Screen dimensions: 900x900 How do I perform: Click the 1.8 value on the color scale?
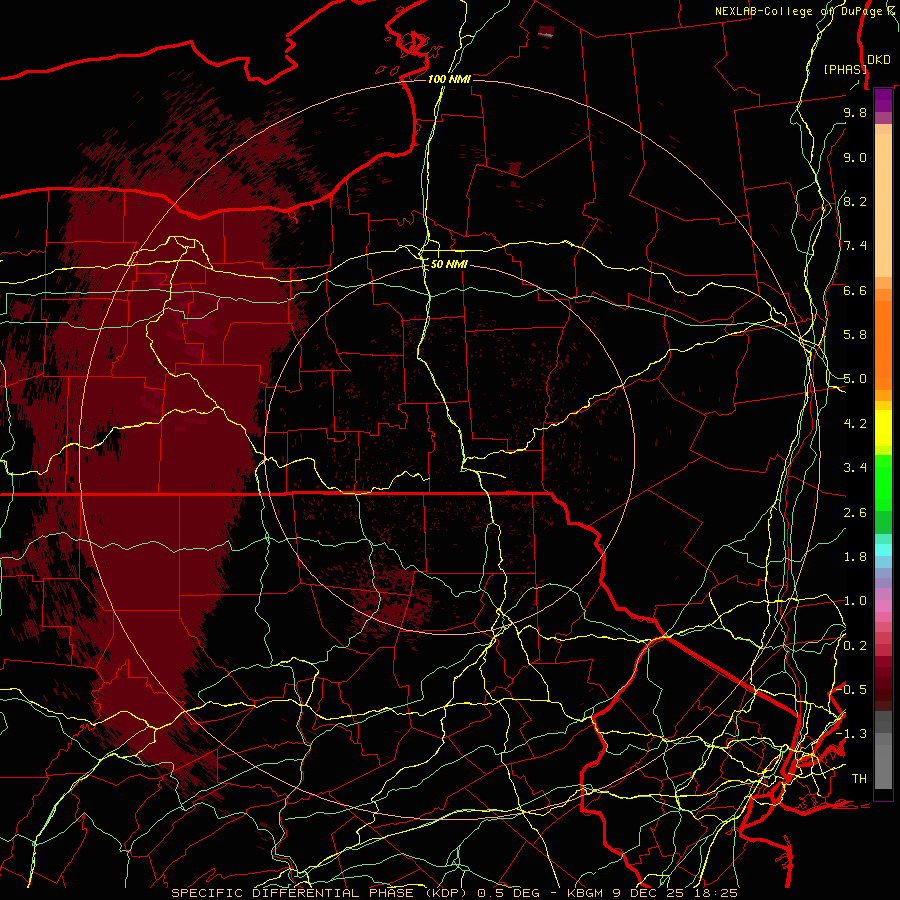point(855,557)
